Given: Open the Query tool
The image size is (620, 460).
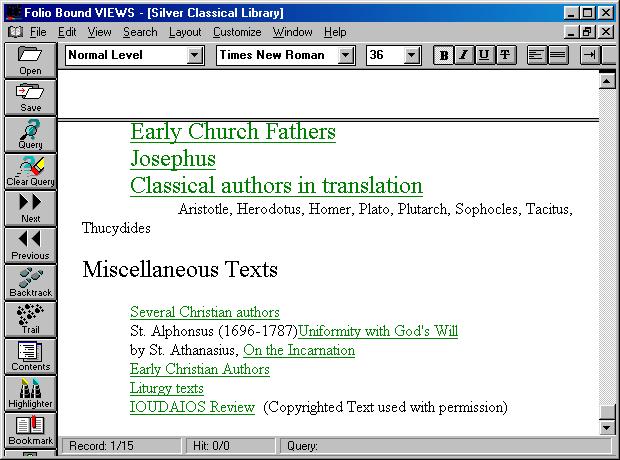Looking at the screenshot, I should tap(30, 135).
